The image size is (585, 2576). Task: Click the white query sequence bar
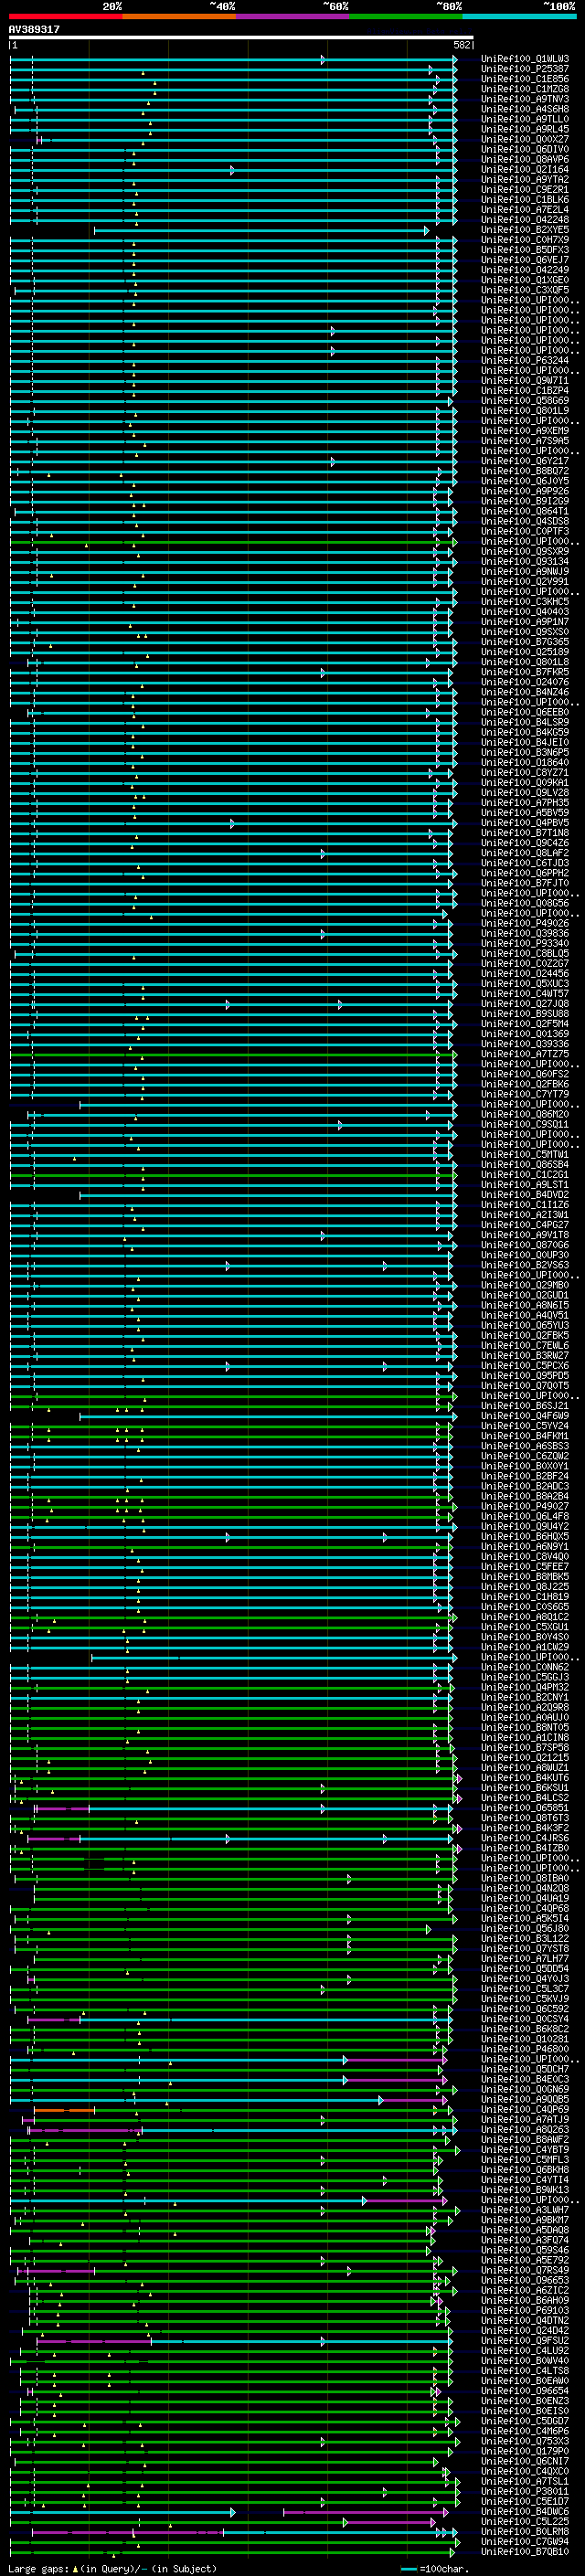pos(241,38)
